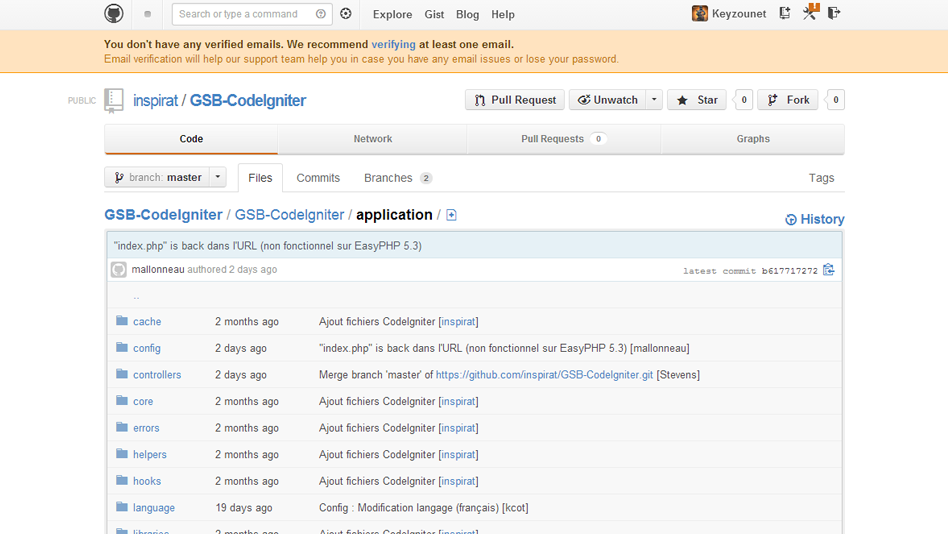Open the Help menu item

(502, 15)
